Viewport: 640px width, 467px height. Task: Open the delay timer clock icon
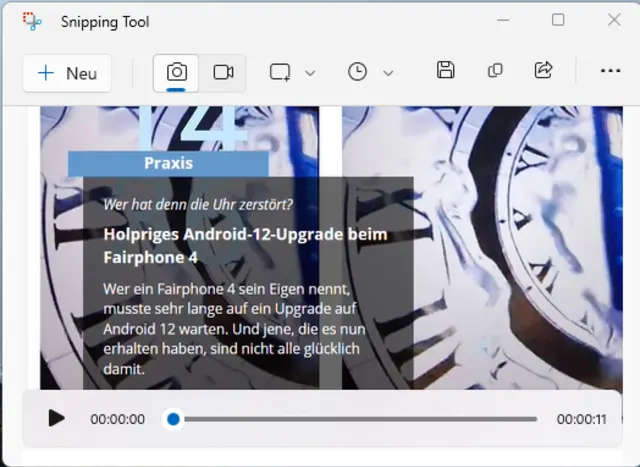(358, 72)
